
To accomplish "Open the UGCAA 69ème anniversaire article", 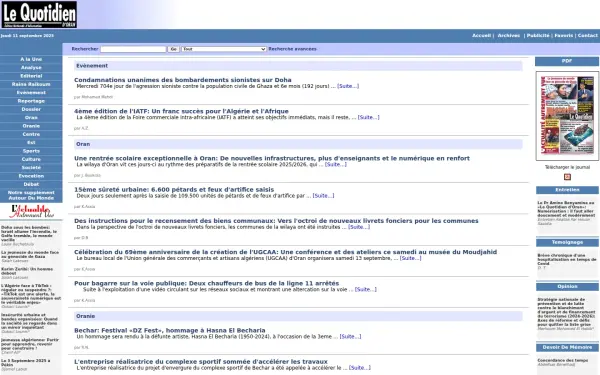I will [285, 252].
